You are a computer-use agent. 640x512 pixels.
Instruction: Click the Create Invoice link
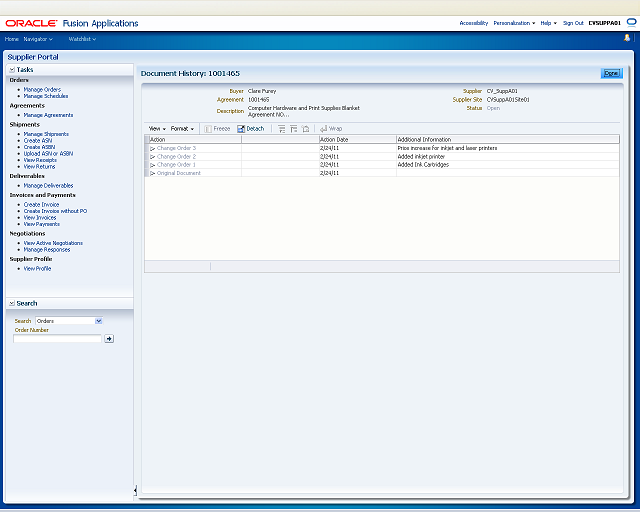pos(41,205)
